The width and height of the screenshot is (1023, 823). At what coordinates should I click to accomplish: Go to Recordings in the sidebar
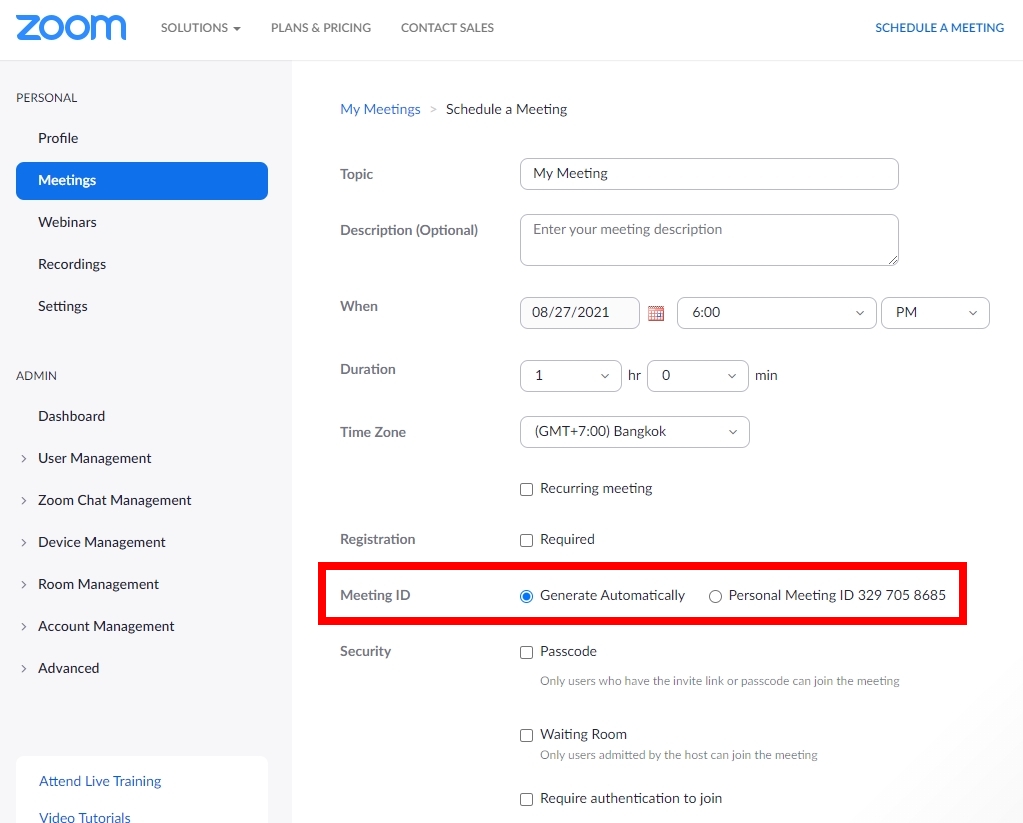(72, 264)
